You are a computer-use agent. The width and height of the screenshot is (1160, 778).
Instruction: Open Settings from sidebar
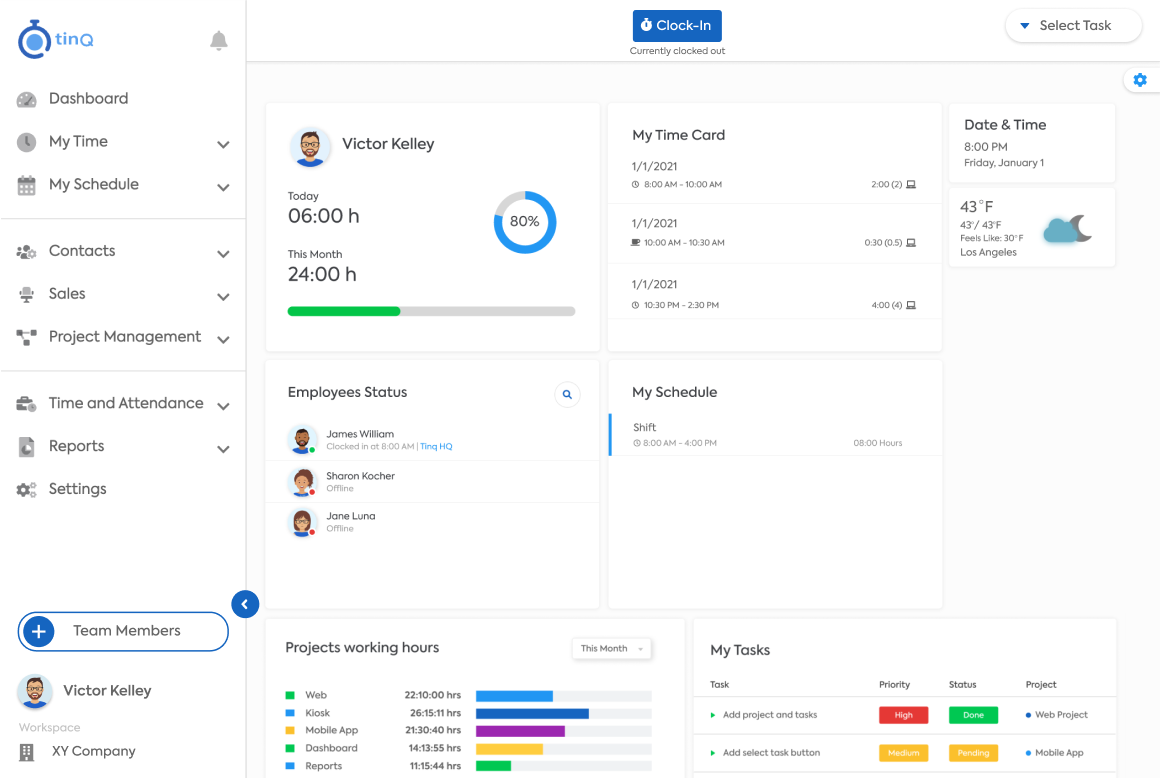pos(77,489)
